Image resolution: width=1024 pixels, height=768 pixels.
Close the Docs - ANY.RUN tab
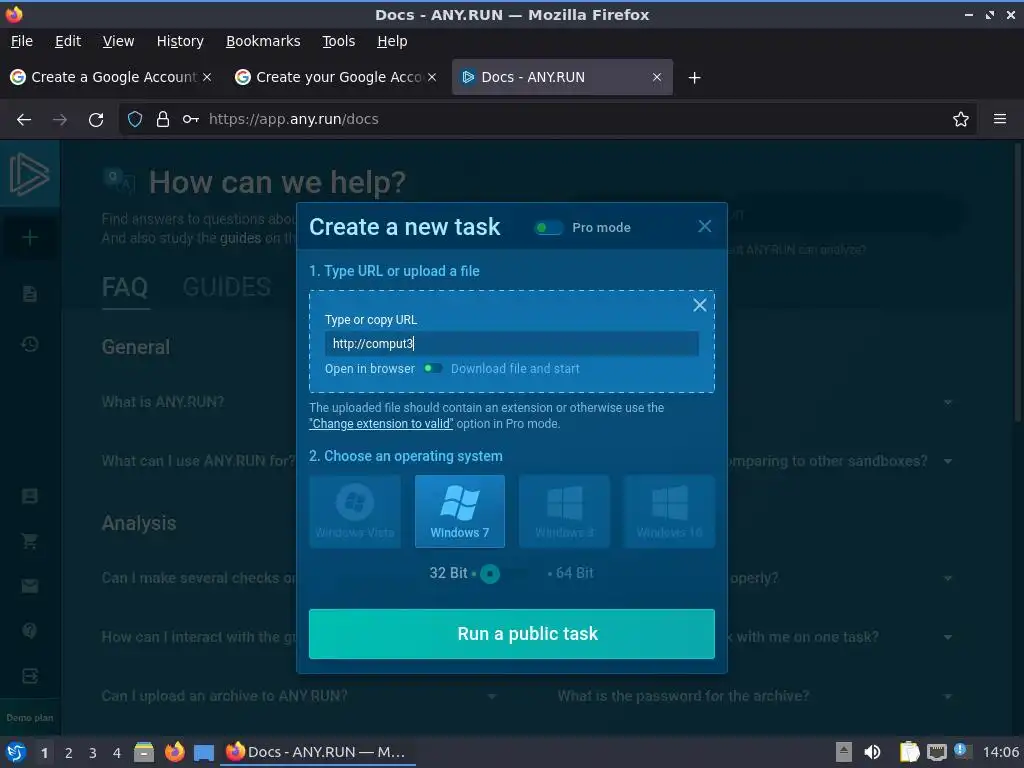[x=657, y=77]
